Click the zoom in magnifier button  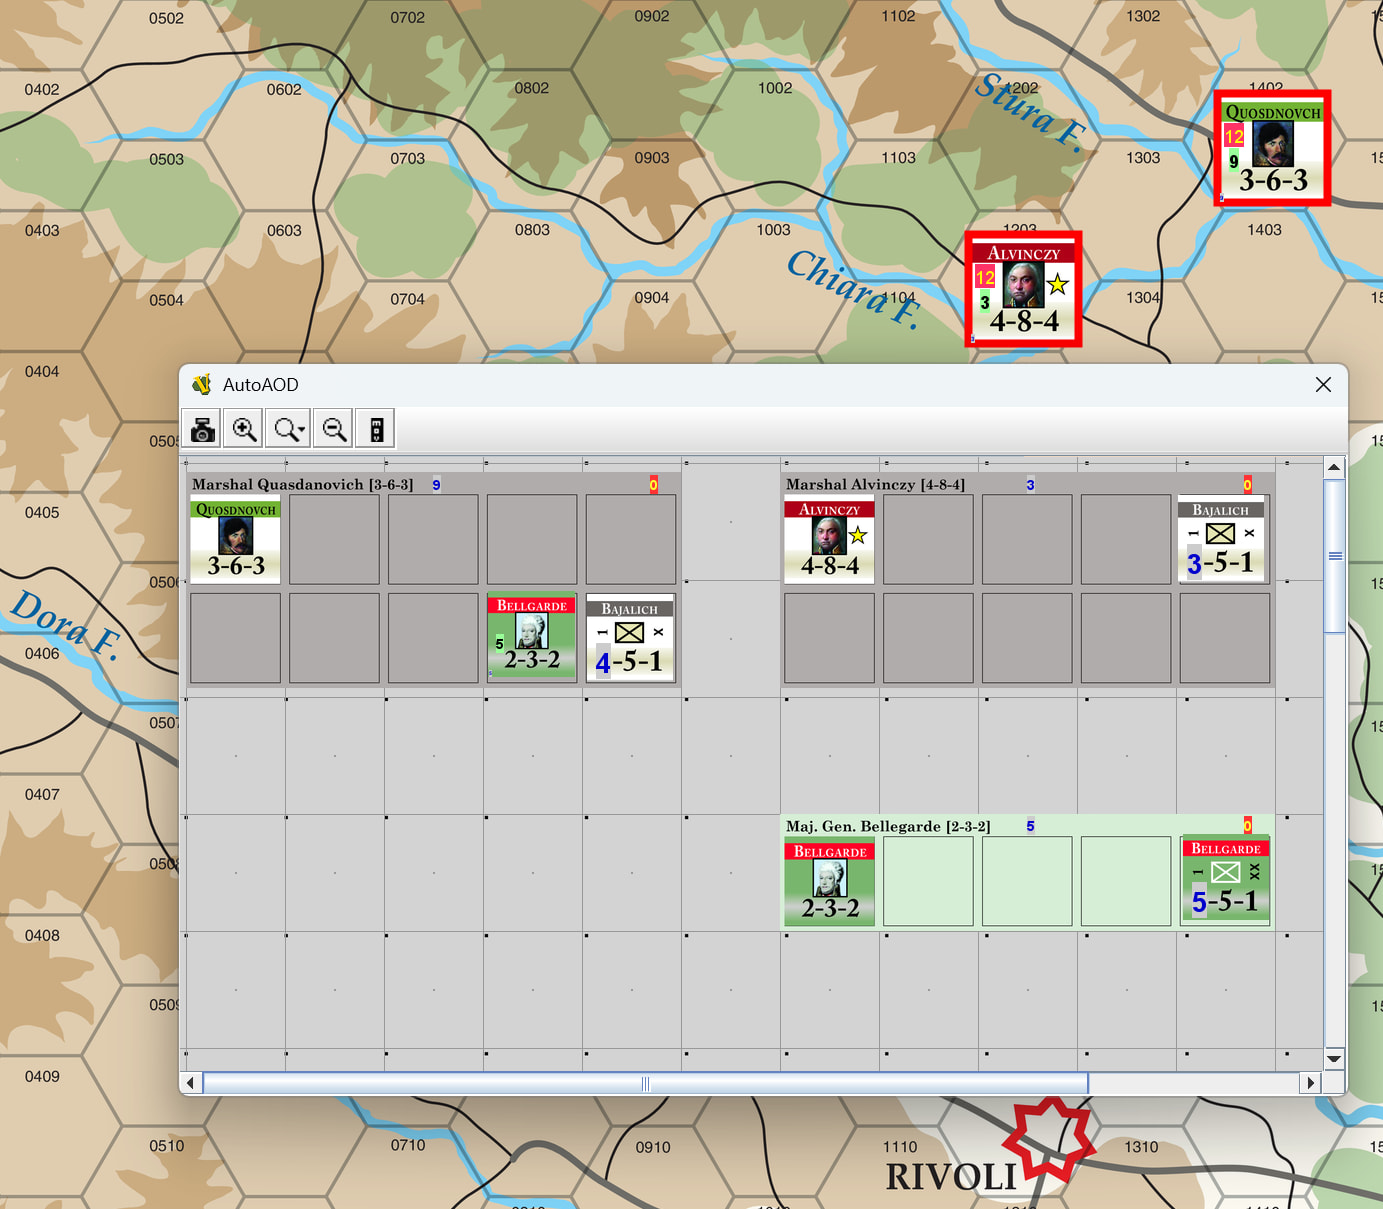pos(245,429)
